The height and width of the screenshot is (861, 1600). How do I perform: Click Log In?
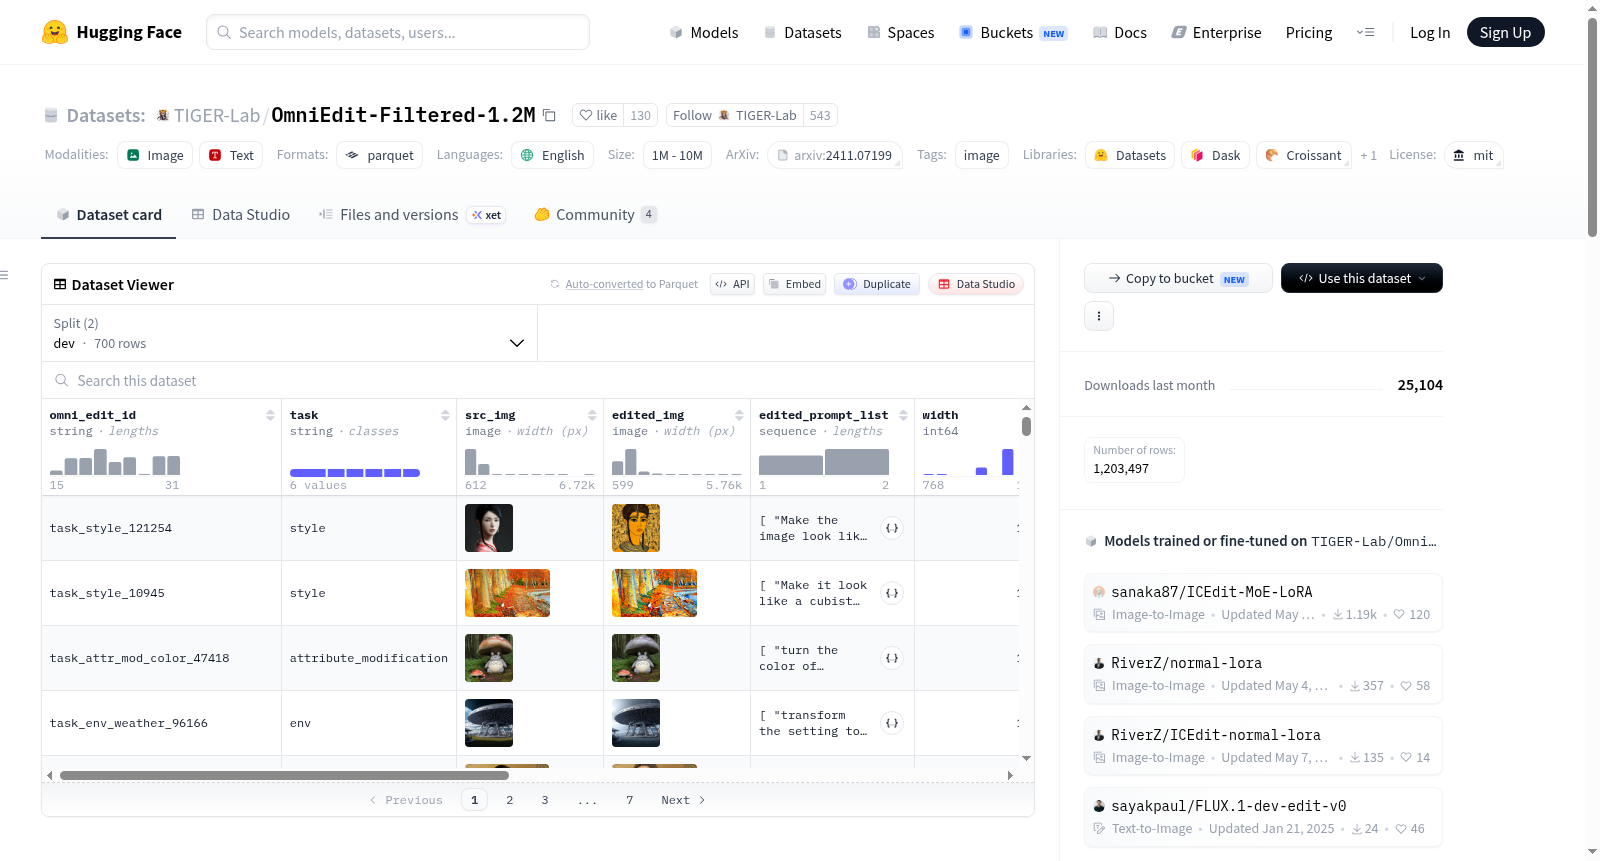click(1430, 32)
